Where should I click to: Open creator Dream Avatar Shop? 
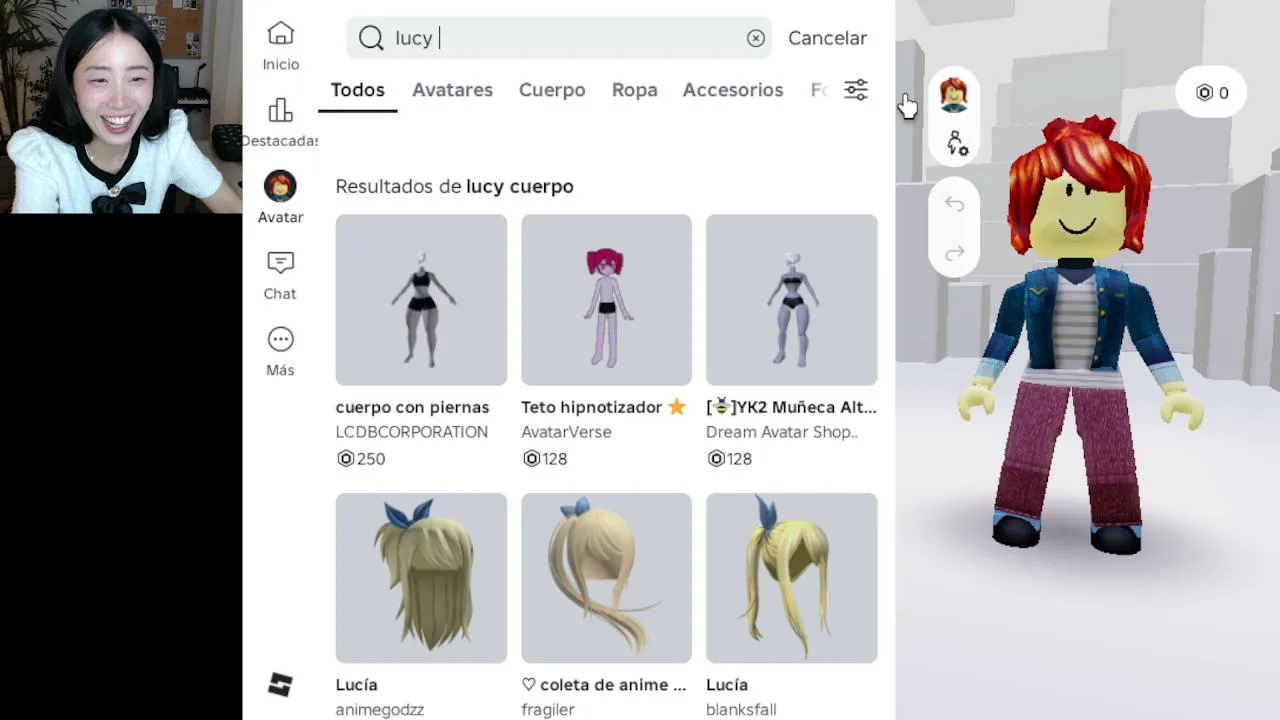[x=782, y=432]
